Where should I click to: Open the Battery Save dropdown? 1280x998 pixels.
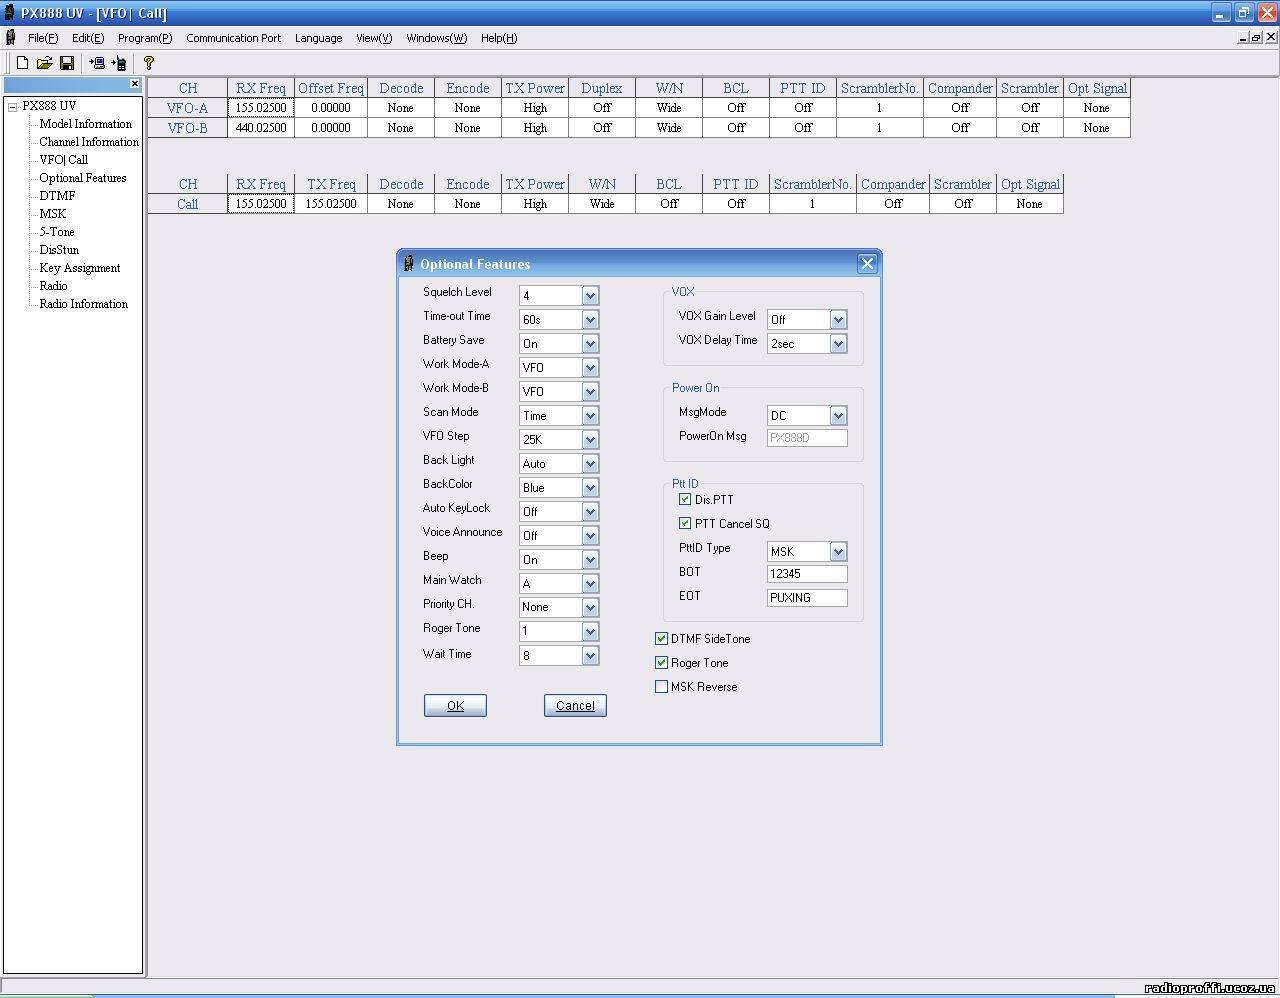pos(590,343)
